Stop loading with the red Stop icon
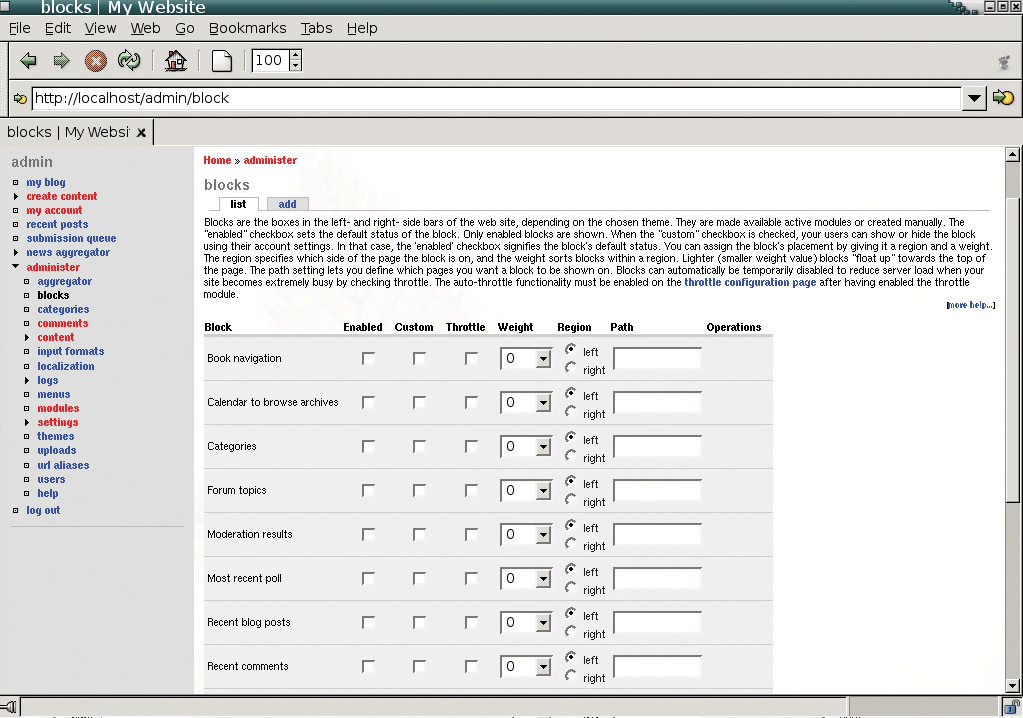The width and height of the screenshot is (1023, 718). [x=96, y=61]
